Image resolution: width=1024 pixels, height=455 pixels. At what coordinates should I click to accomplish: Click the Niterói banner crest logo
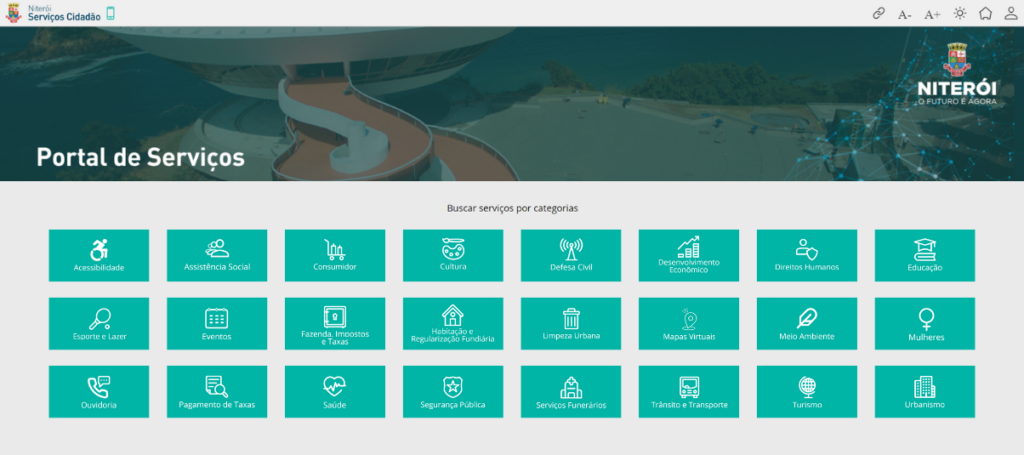pyautogui.click(x=957, y=74)
